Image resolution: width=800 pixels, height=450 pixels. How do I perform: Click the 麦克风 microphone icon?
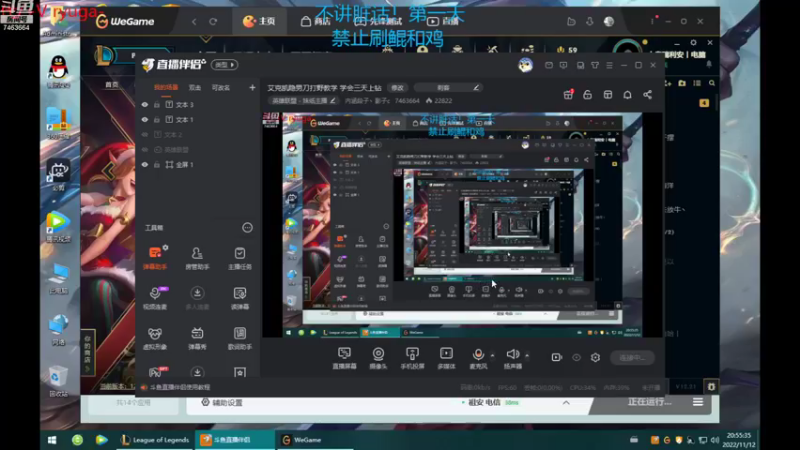click(x=478, y=354)
